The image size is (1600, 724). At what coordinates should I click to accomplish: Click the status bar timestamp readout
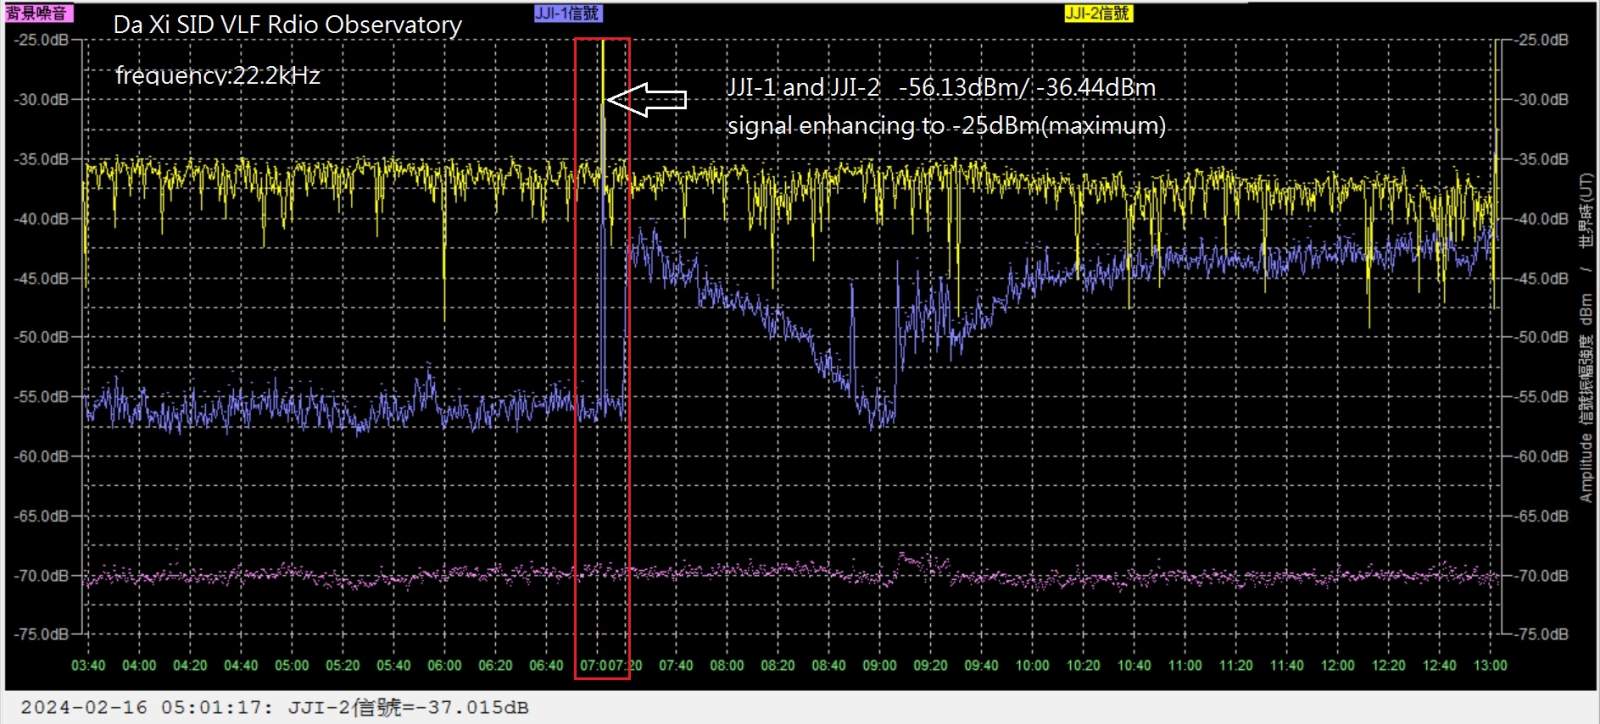pos(274,707)
